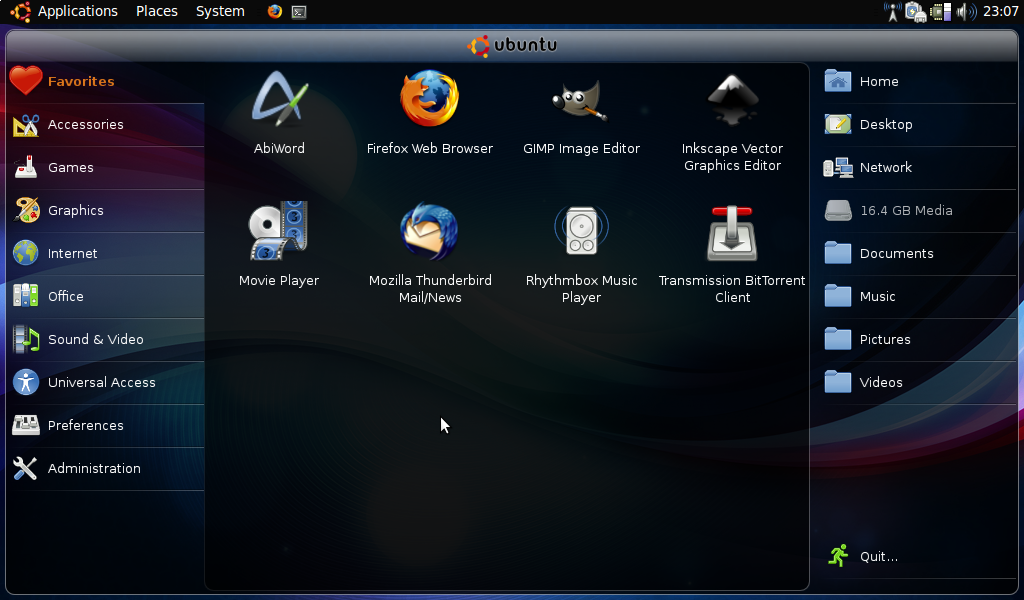
Task: Click the network antenna tray icon
Action: click(892, 12)
